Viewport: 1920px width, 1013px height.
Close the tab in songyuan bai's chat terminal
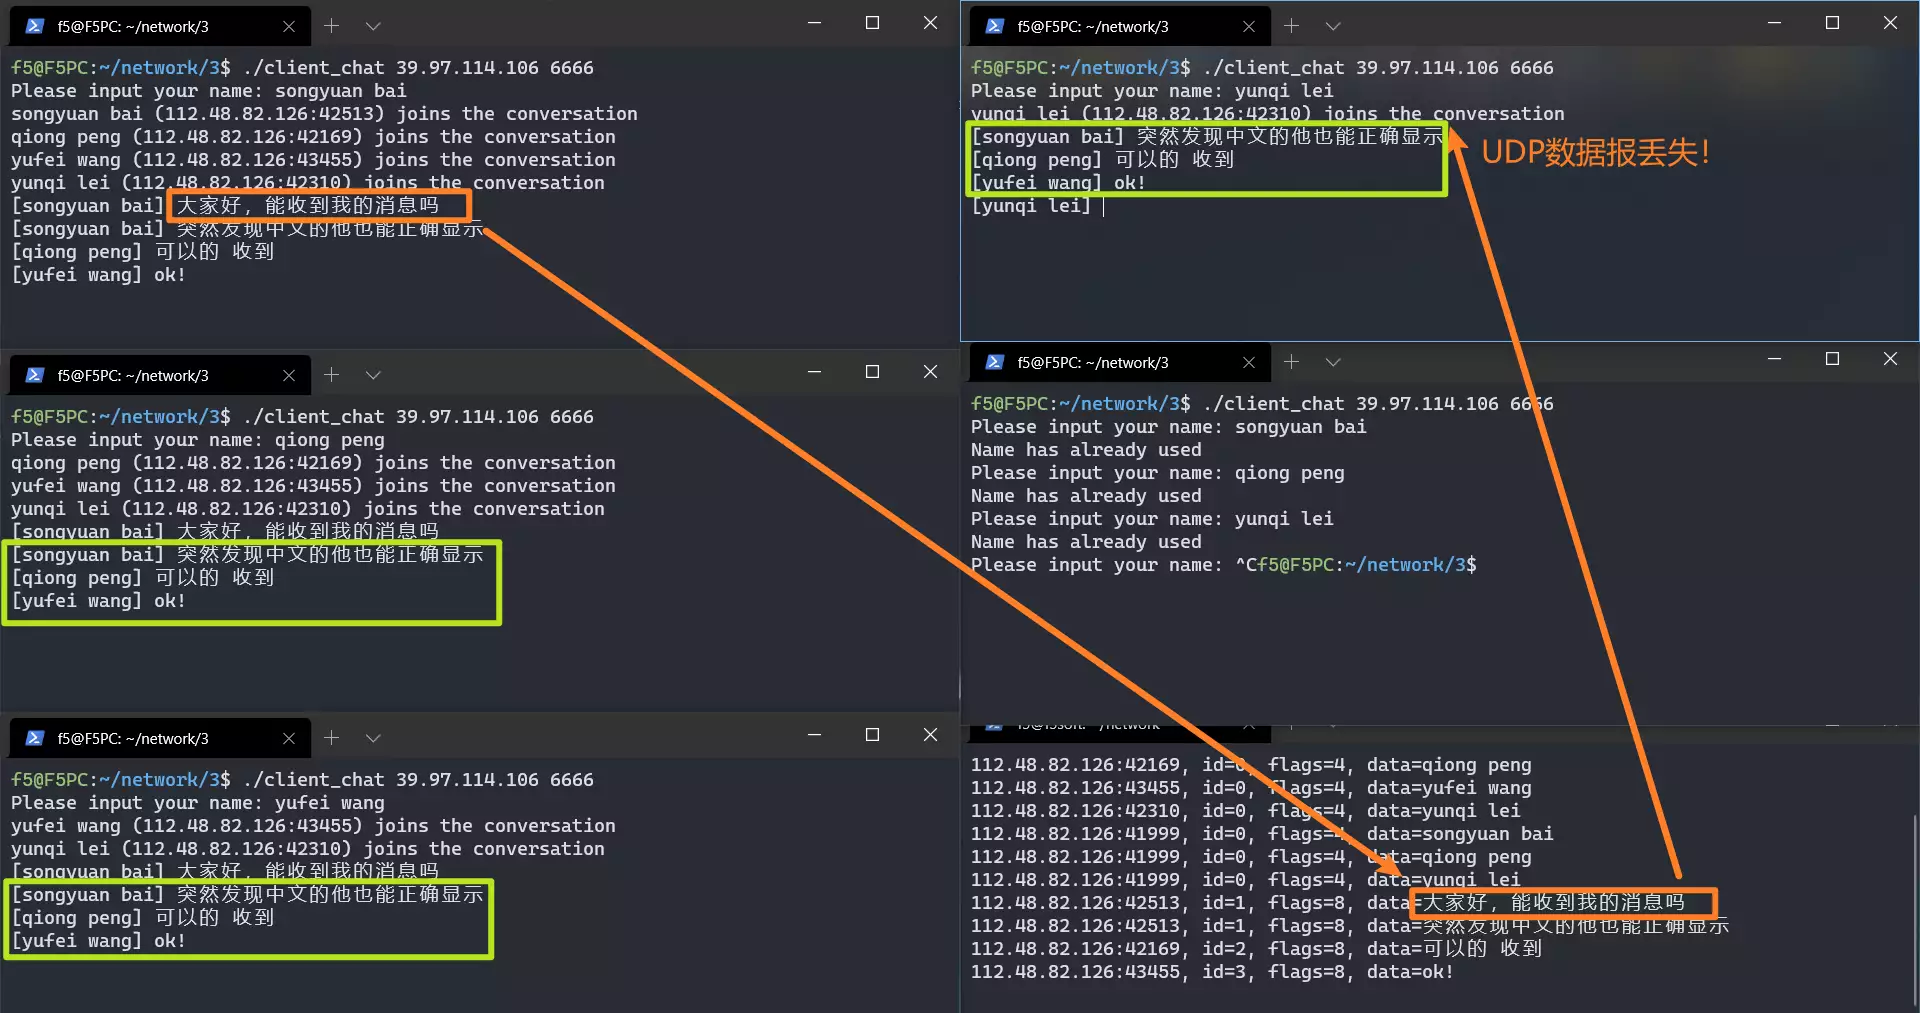click(289, 27)
